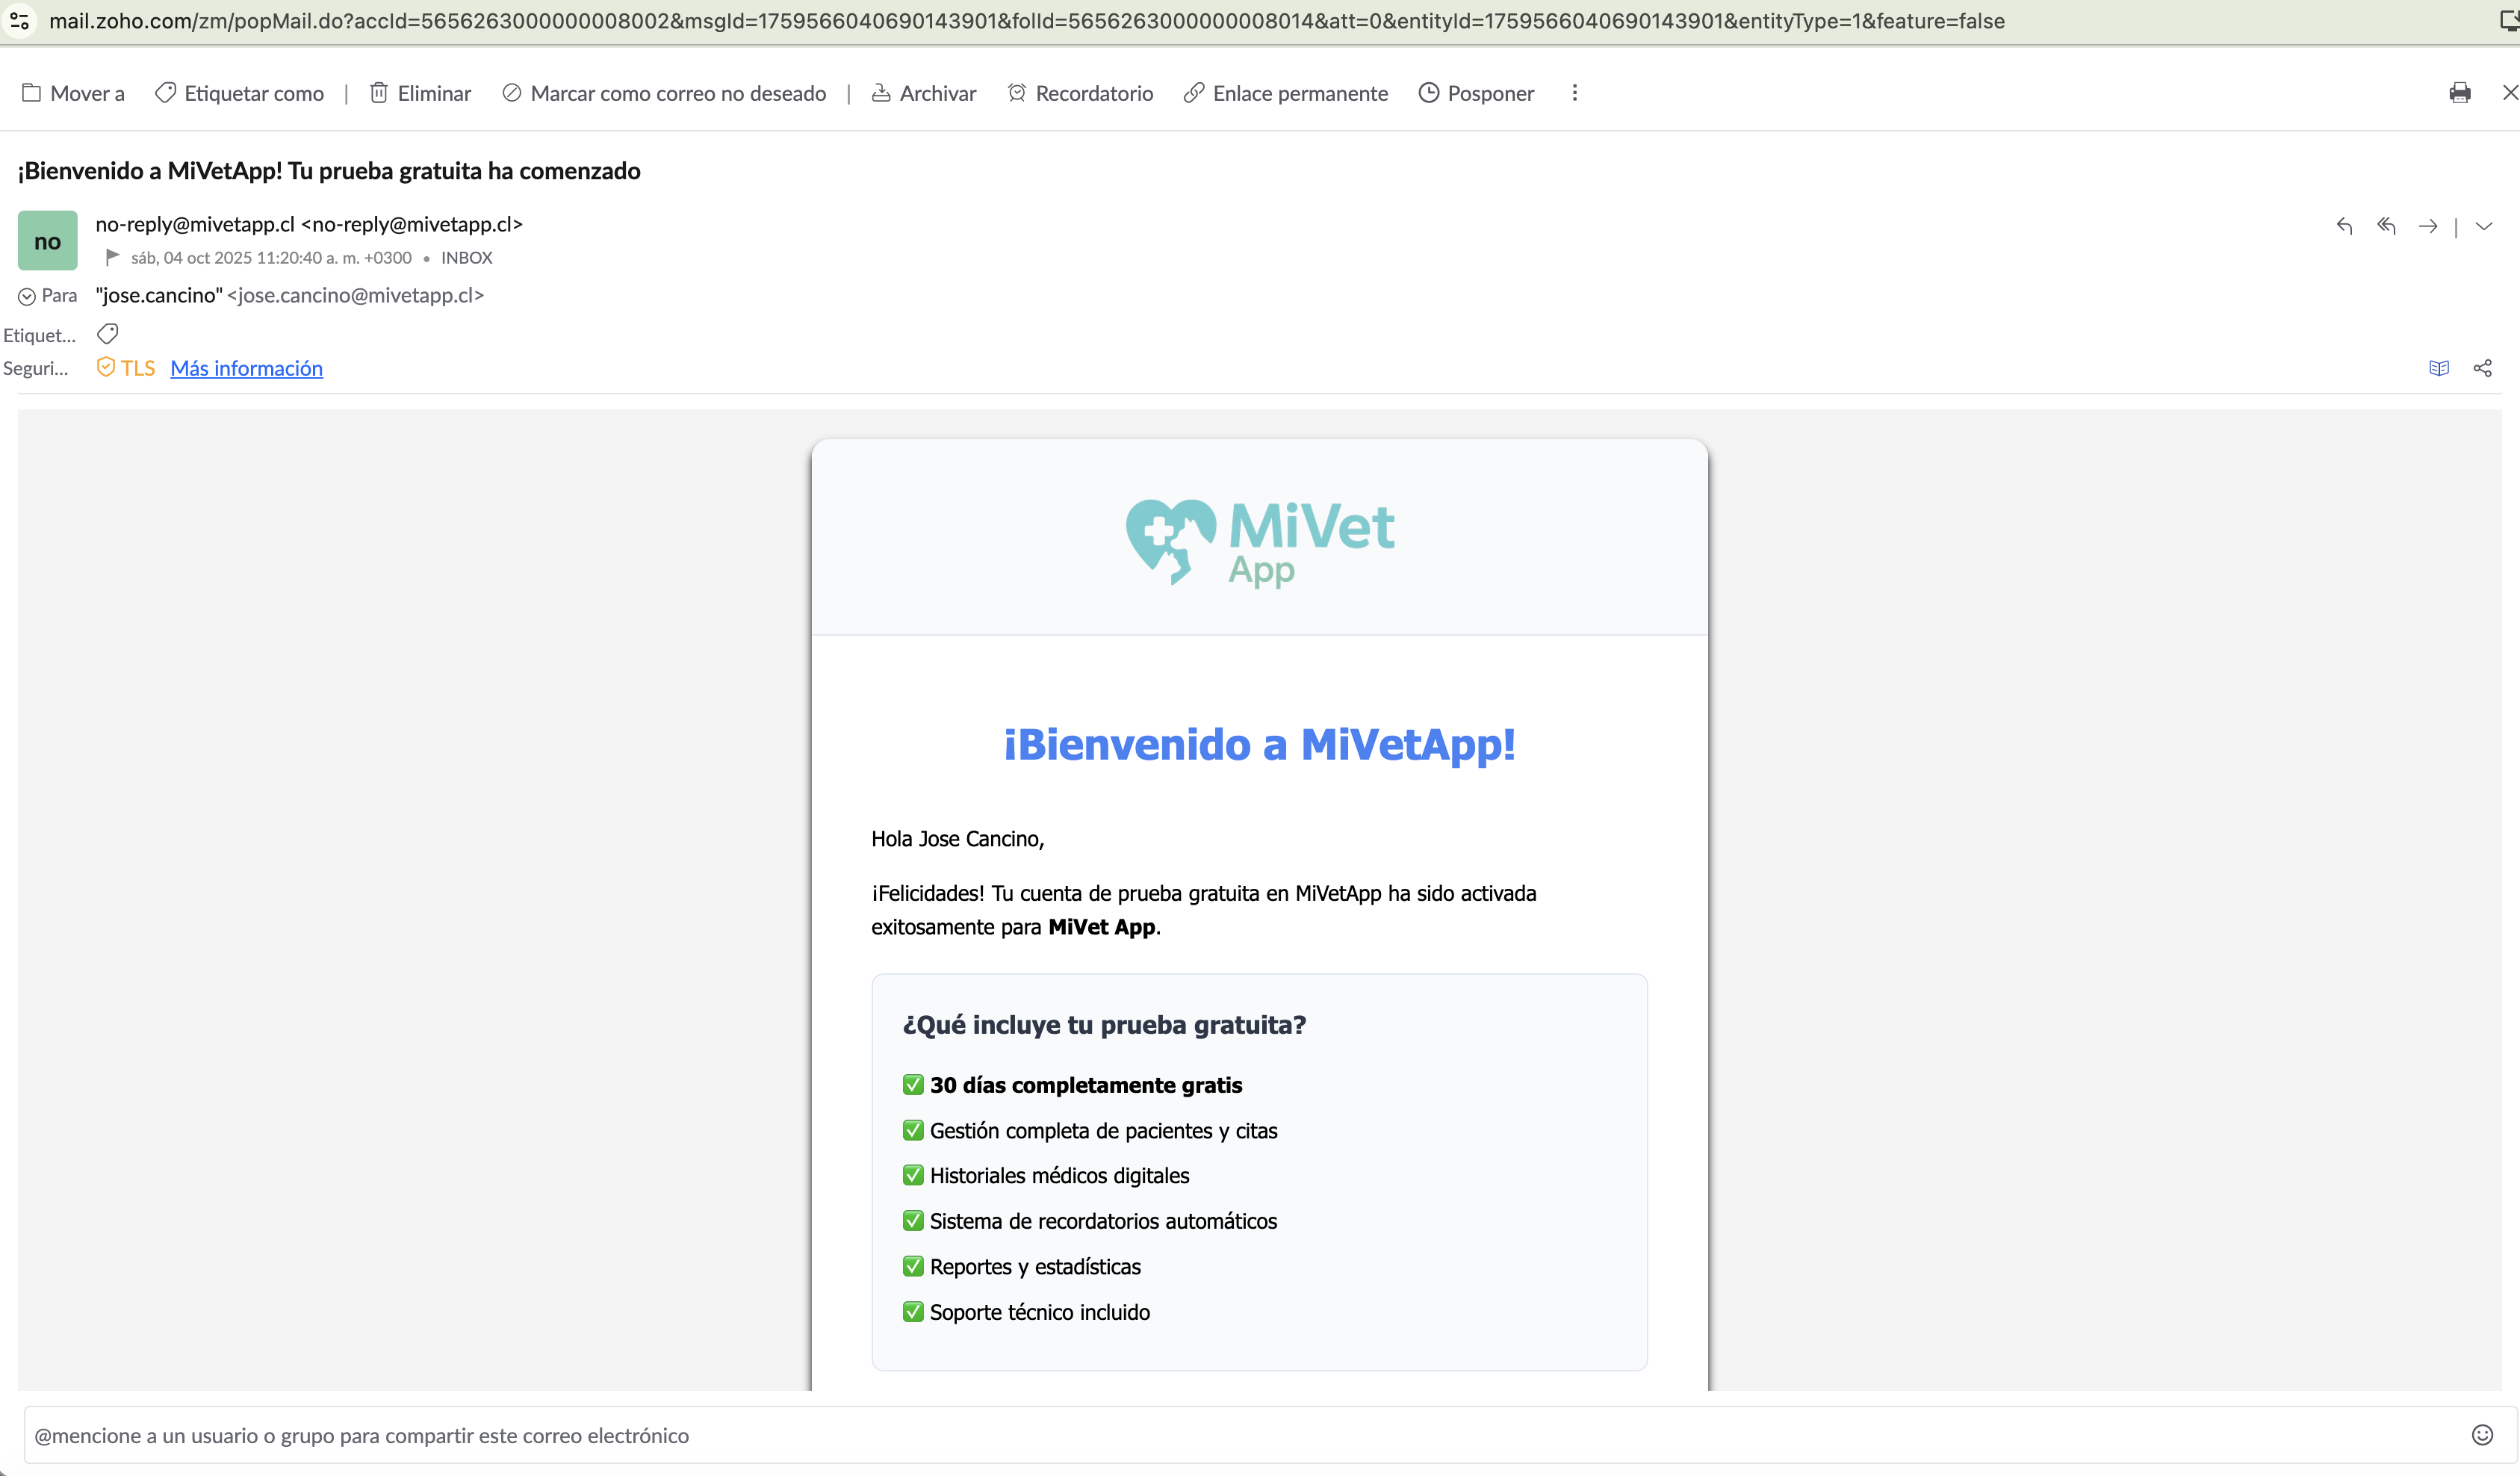
Task: Toggle the TLS security shield indicator
Action: [x=105, y=367]
